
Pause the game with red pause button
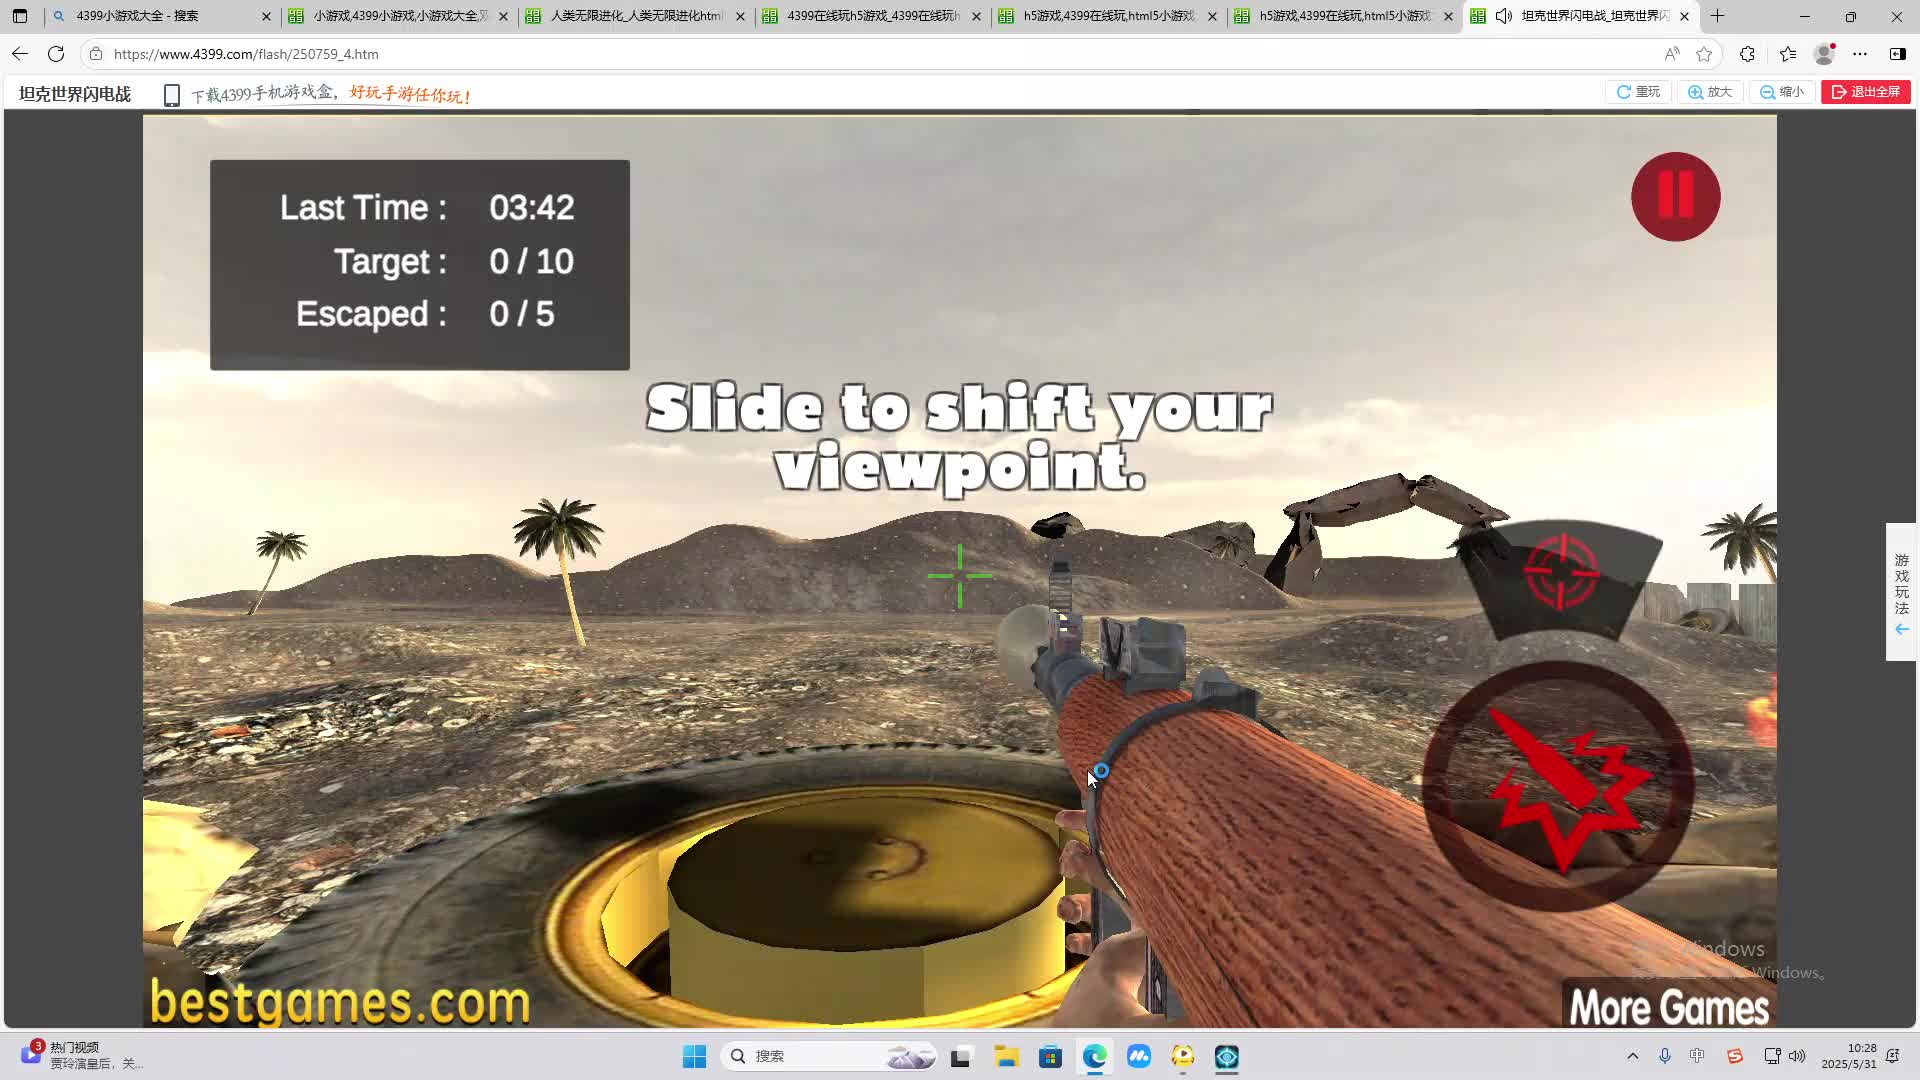1675,196
